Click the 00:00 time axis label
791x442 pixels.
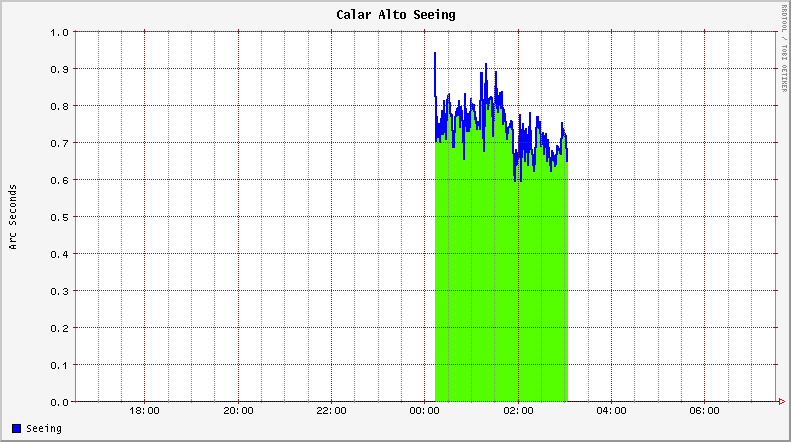(x=425, y=411)
